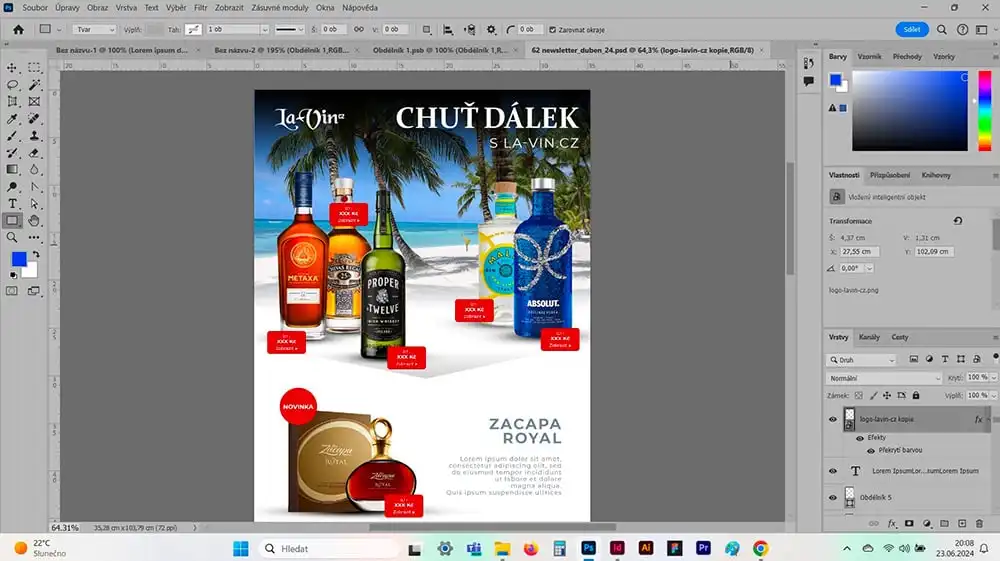This screenshot has height=561, width=1000.
Task: Open the Normální blend mode dropdown
Action: click(883, 378)
